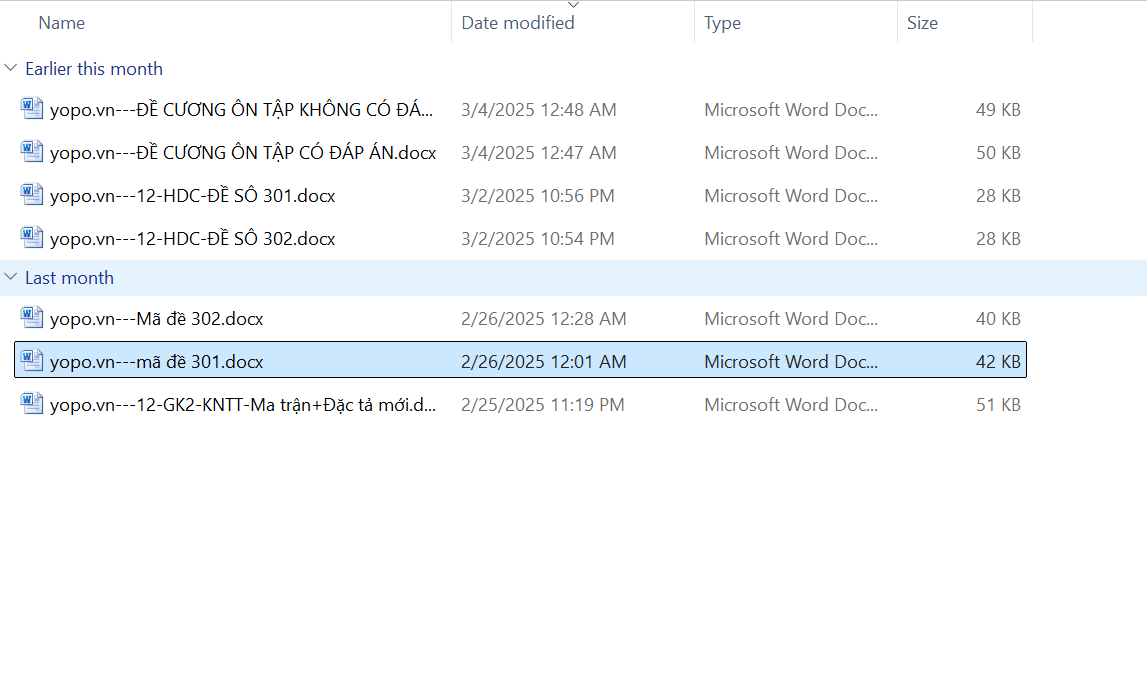The width and height of the screenshot is (1147, 676).
Task: Sort files by the Type column header
Action: point(722,23)
